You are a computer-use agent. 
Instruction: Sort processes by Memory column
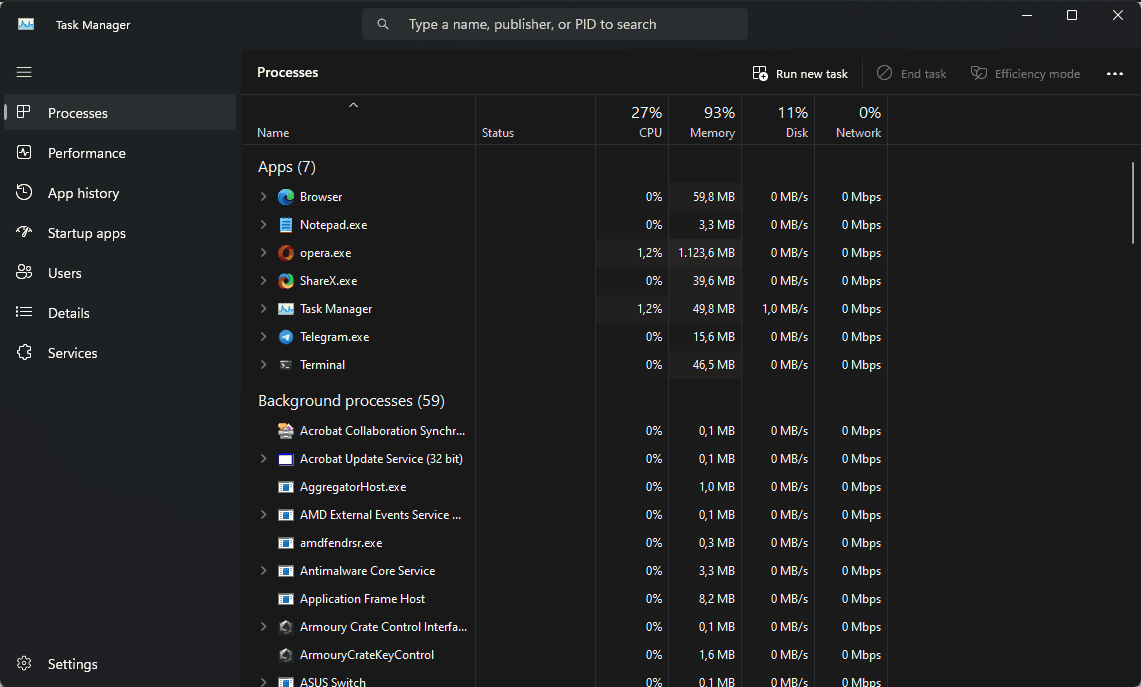coord(705,120)
